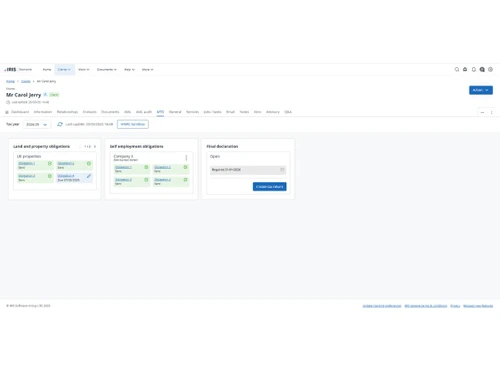Open Obligation 2 link under UK properties
The height and width of the screenshot is (375, 500).
point(66,163)
